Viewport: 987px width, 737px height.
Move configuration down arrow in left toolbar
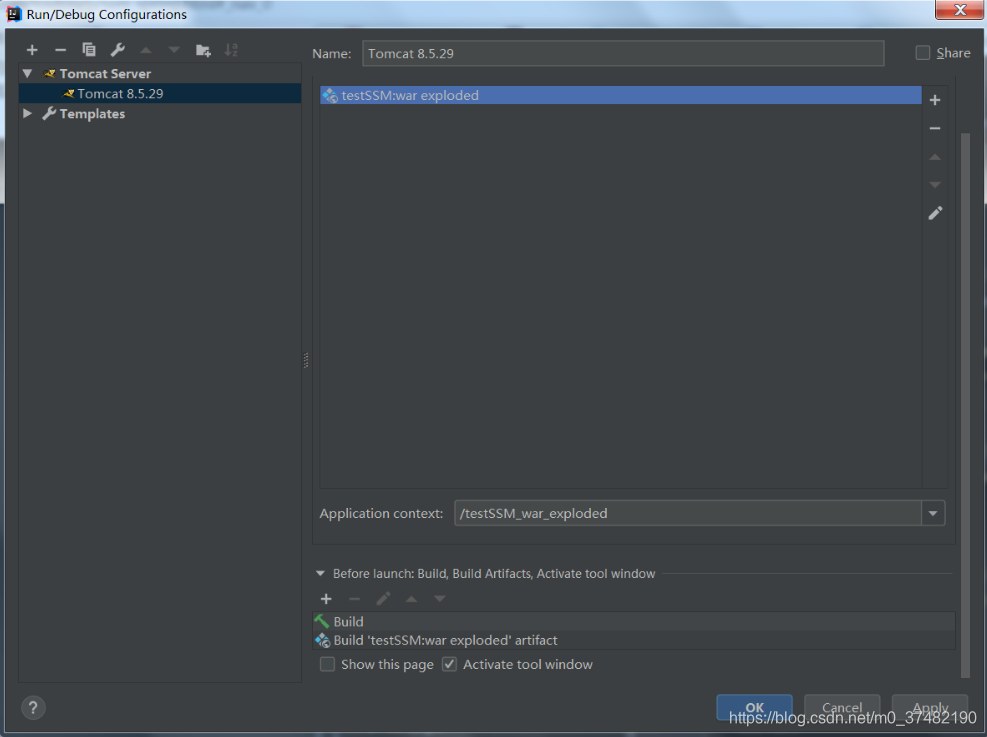pyautogui.click(x=174, y=50)
